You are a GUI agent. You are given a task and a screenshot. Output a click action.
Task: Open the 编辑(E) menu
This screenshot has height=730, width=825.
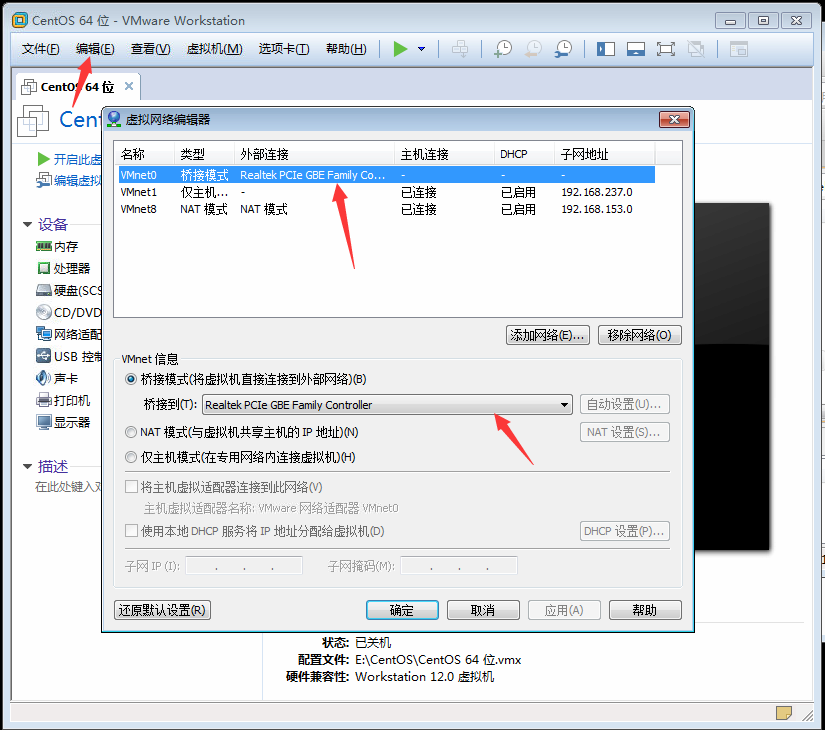[x=95, y=49]
